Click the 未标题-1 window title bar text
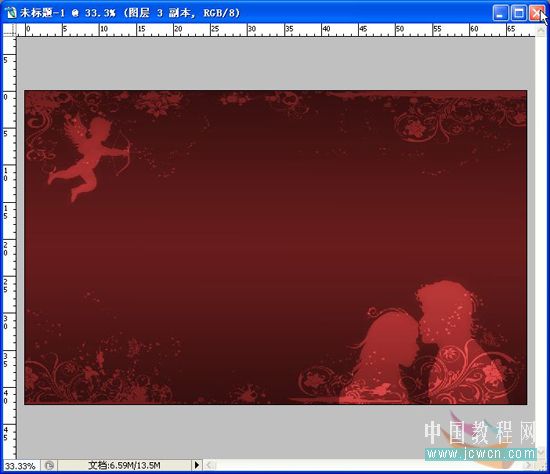 130,13
